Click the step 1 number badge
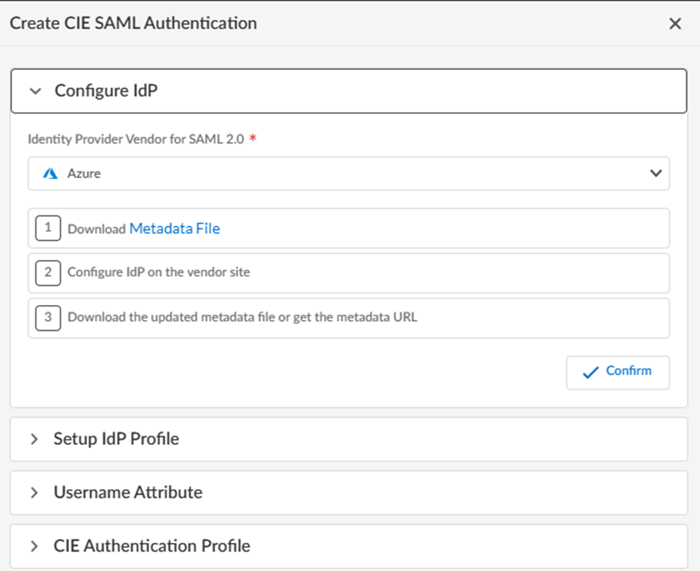700x571 pixels. (x=47, y=228)
